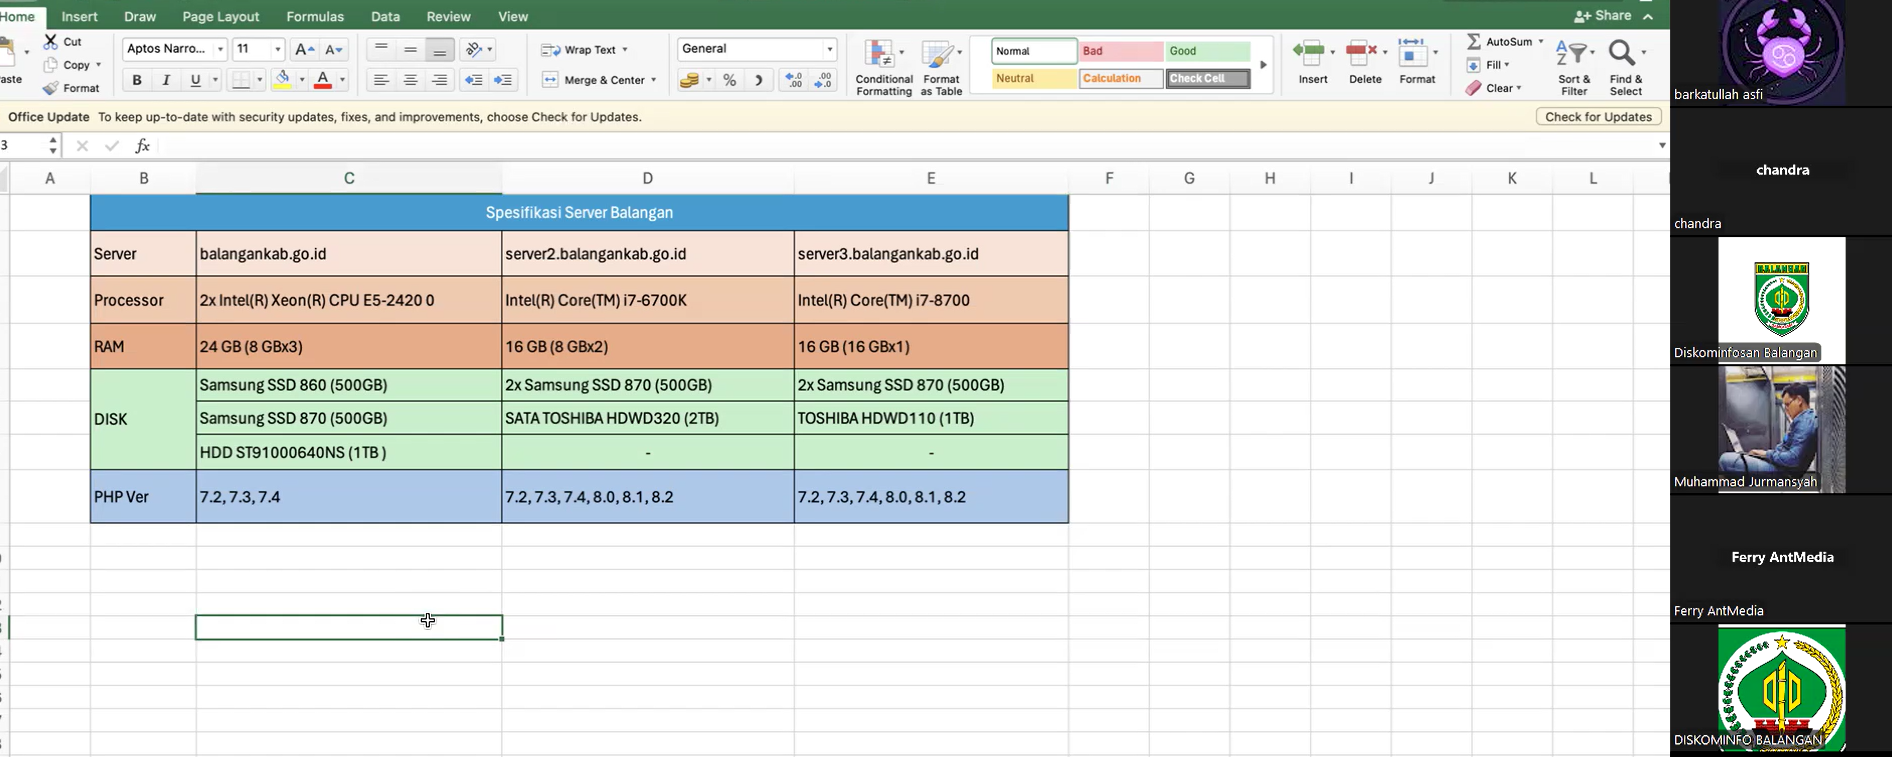Apply the Neutral cell style
1892x757 pixels.
(1034, 78)
